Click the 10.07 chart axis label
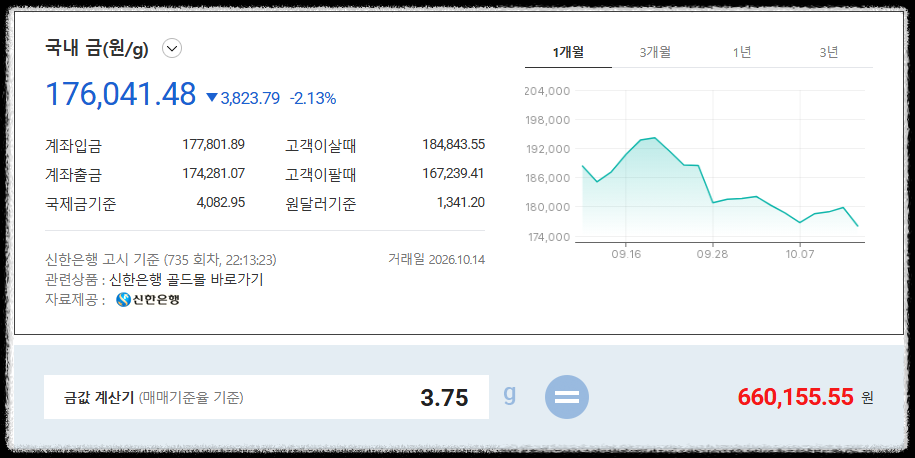The height and width of the screenshot is (458, 915). pos(799,254)
